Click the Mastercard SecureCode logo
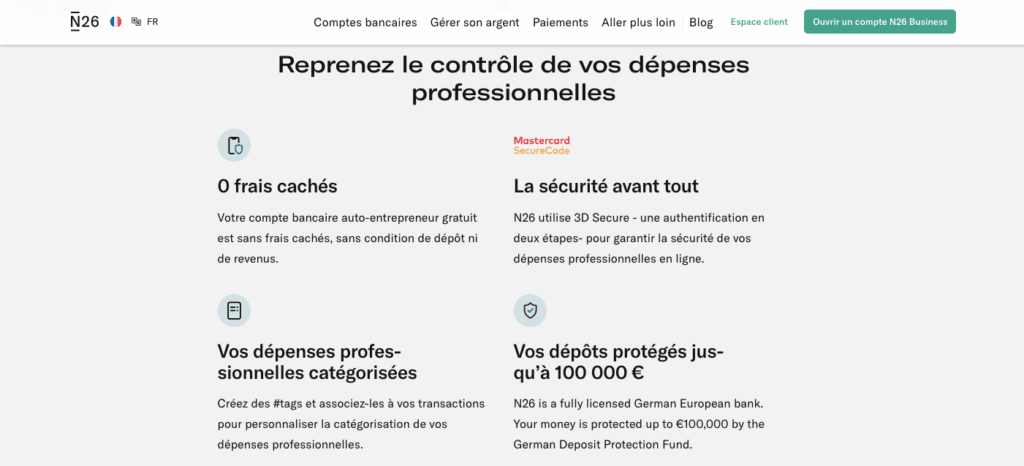The width and height of the screenshot is (1024, 466). pos(541,146)
